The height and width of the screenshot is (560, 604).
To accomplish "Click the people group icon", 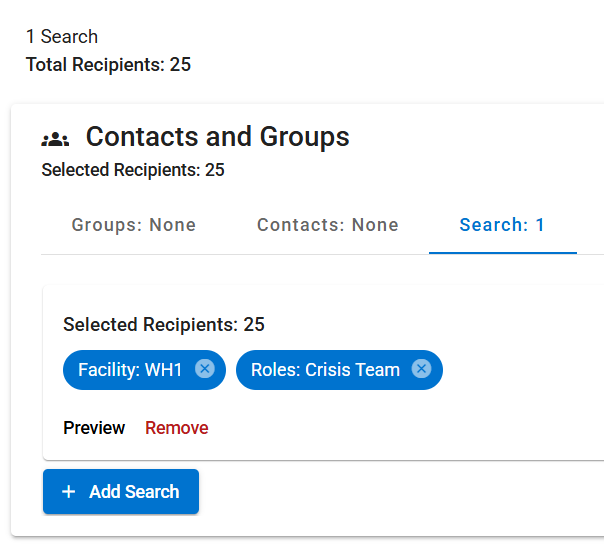I will pyautogui.click(x=55, y=139).
